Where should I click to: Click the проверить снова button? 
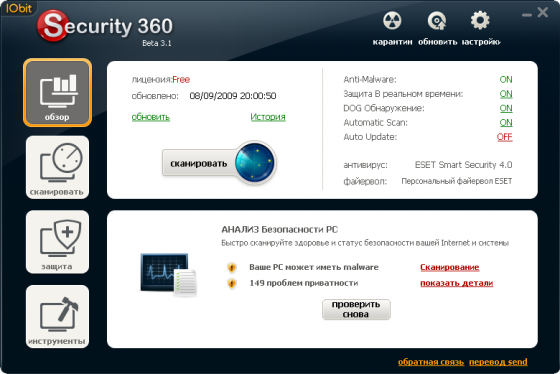click(x=356, y=309)
